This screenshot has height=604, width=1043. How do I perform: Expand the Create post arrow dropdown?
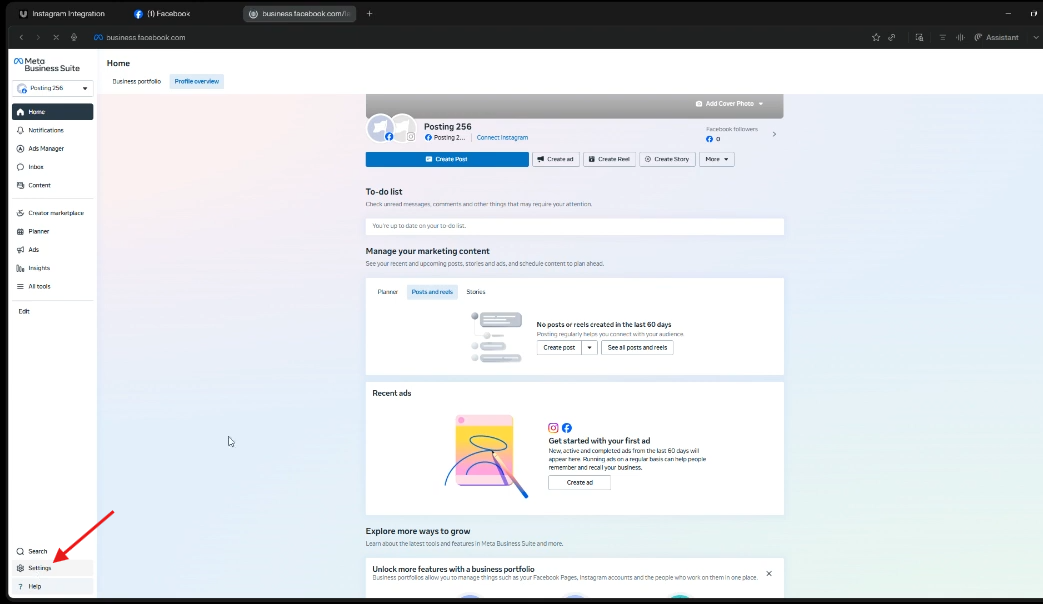[x=589, y=347]
